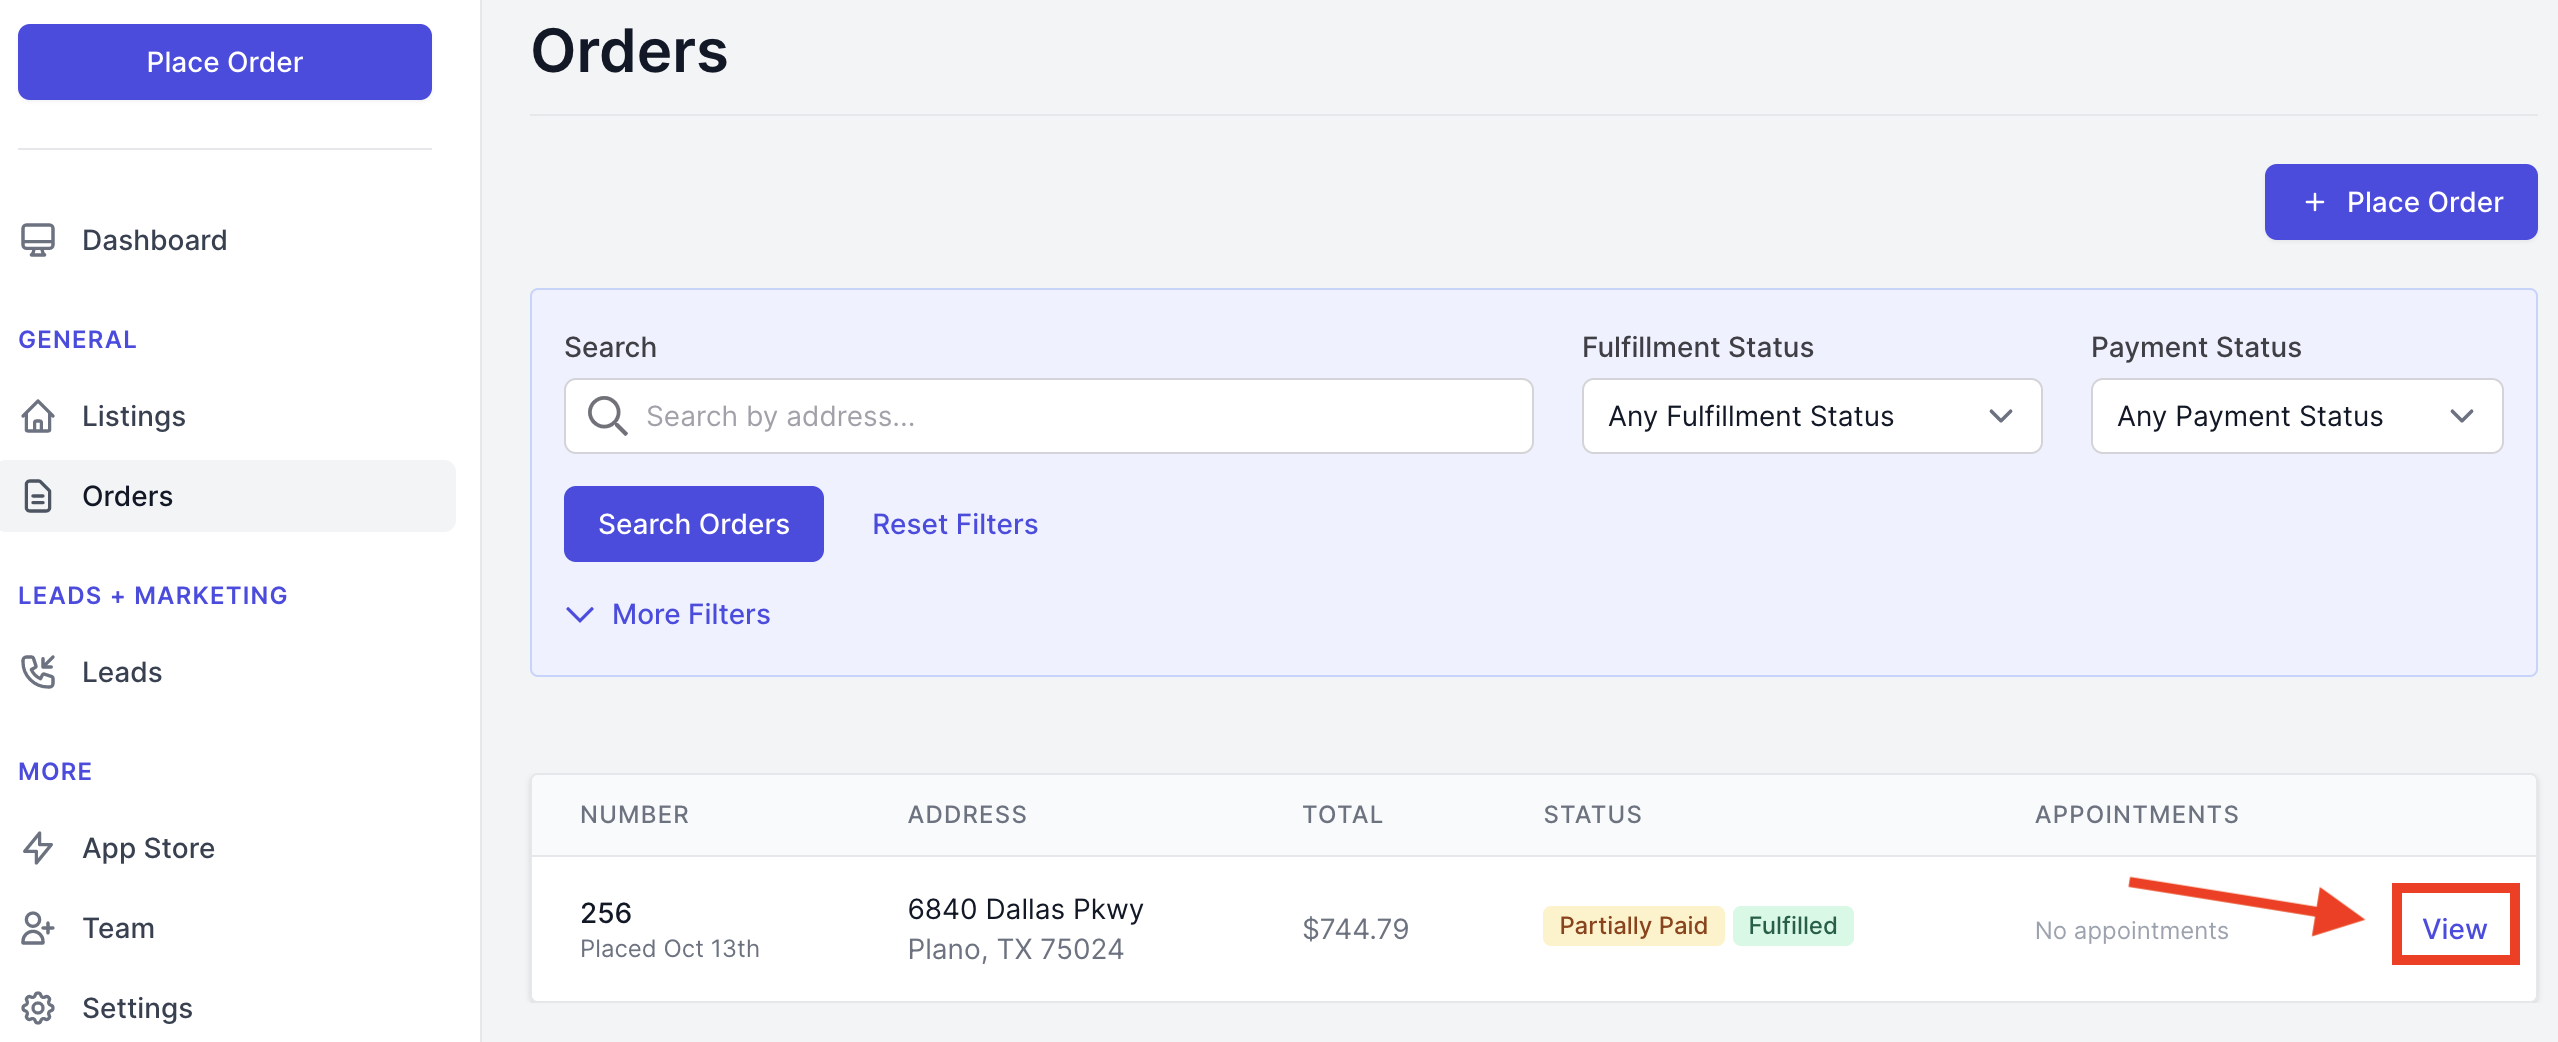Click the sidebar Place Order button
This screenshot has width=2558, height=1042.
(225, 62)
